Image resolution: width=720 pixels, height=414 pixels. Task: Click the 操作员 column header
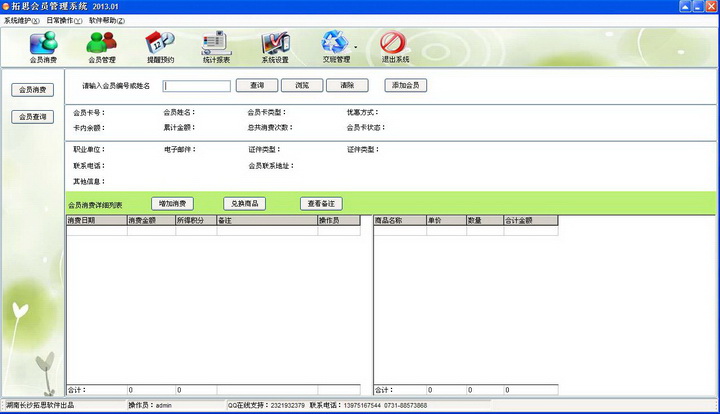[339, 220]
